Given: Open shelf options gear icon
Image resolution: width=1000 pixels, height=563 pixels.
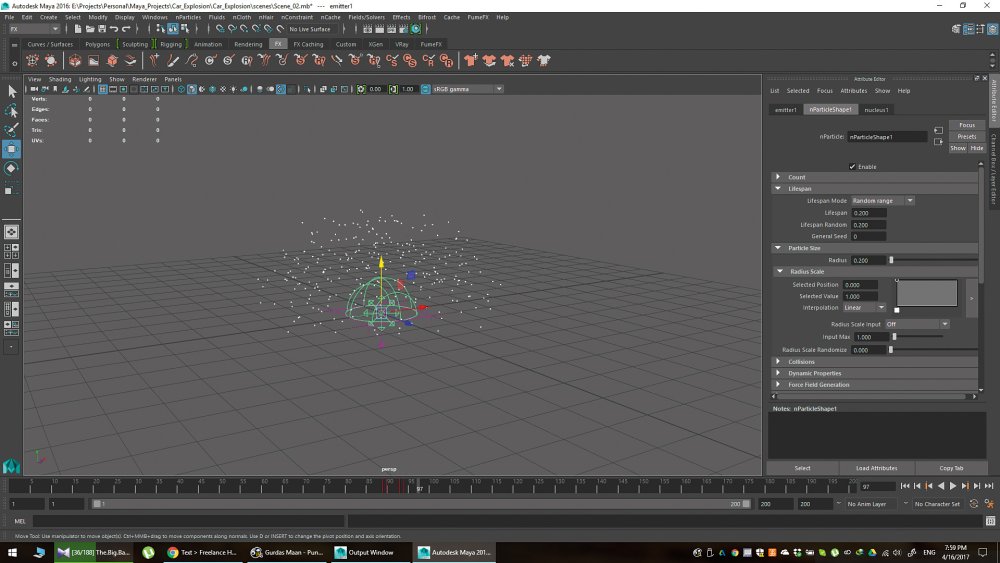Looking at the screenshot, I should point(14,63).
